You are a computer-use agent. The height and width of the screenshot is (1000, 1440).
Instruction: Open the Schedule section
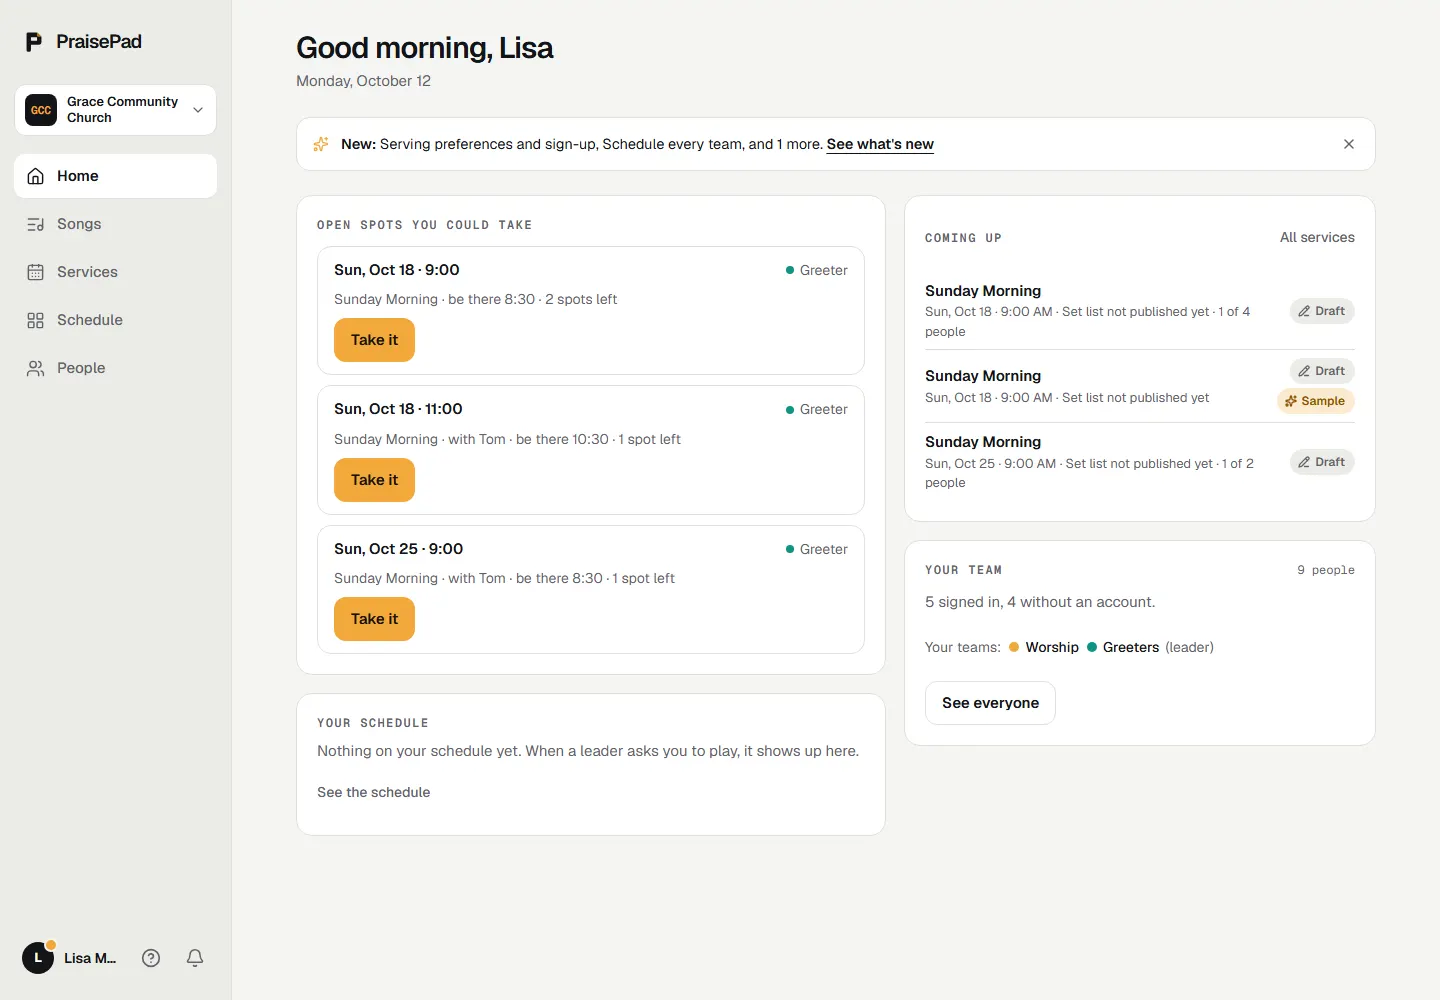116,320
